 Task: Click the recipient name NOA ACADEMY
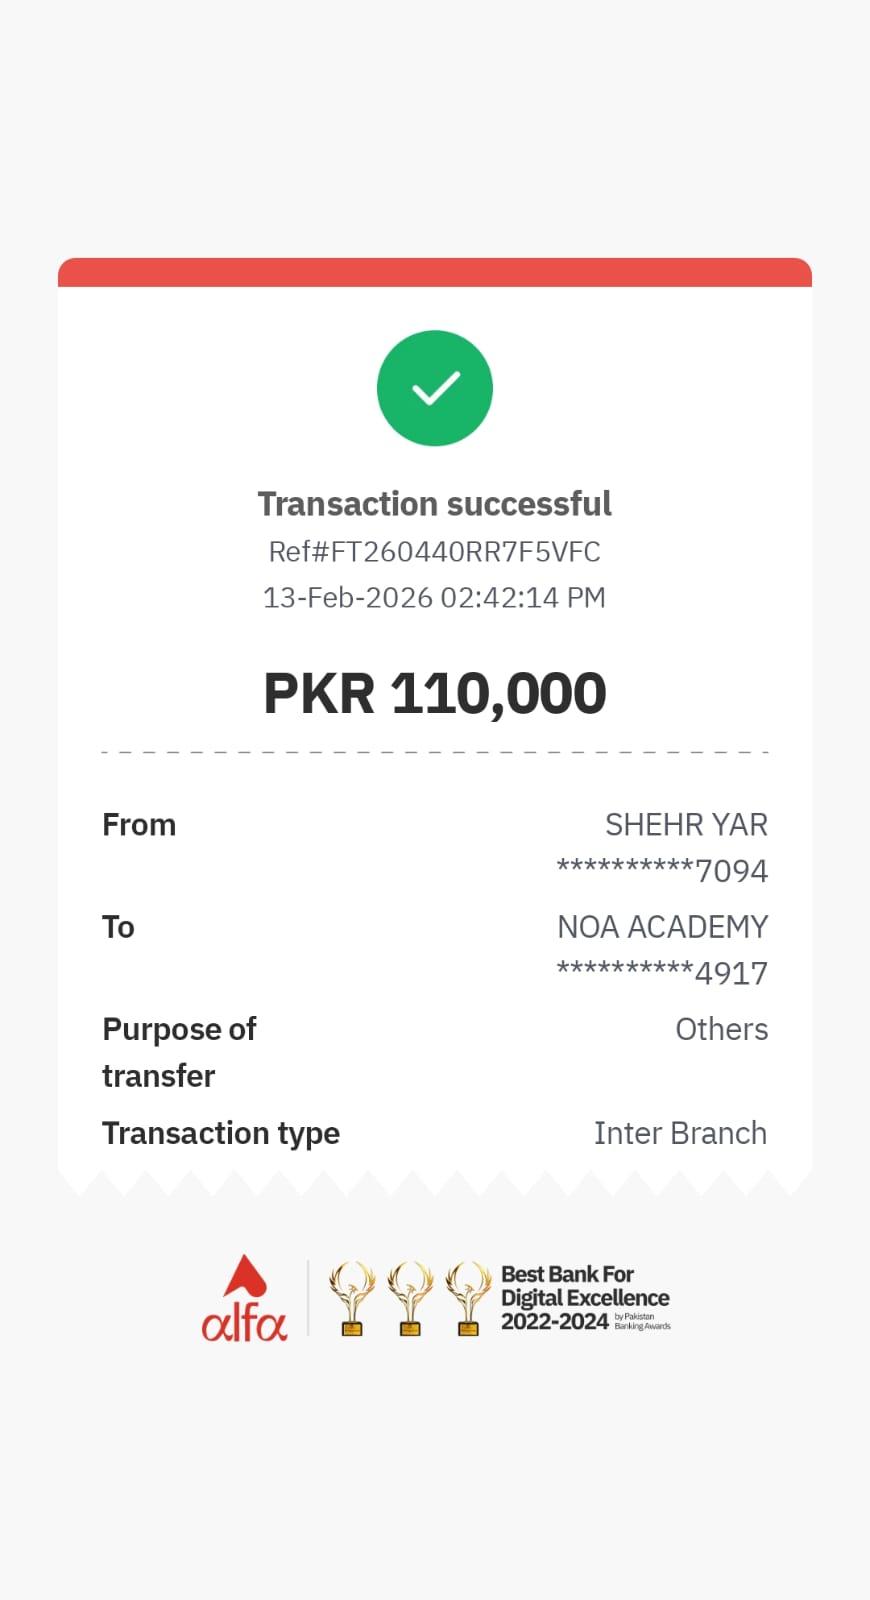point(662,927)
